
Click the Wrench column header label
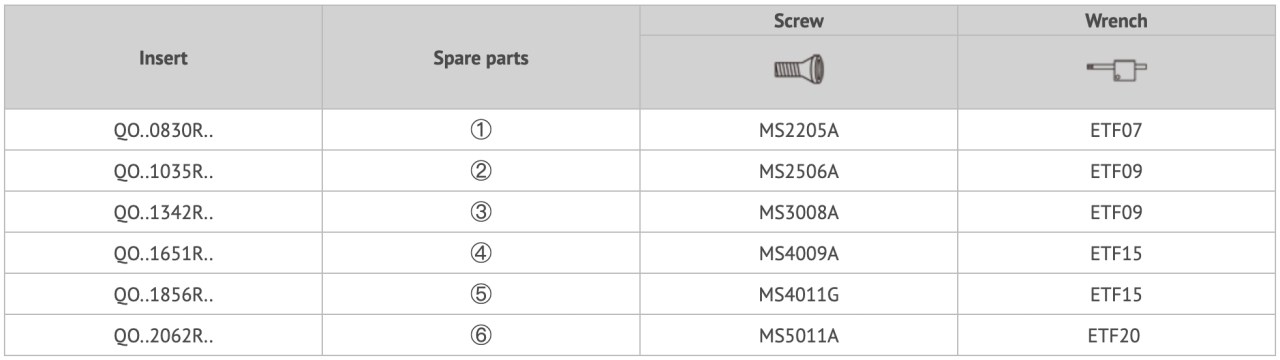click(x=1115, y=20)
